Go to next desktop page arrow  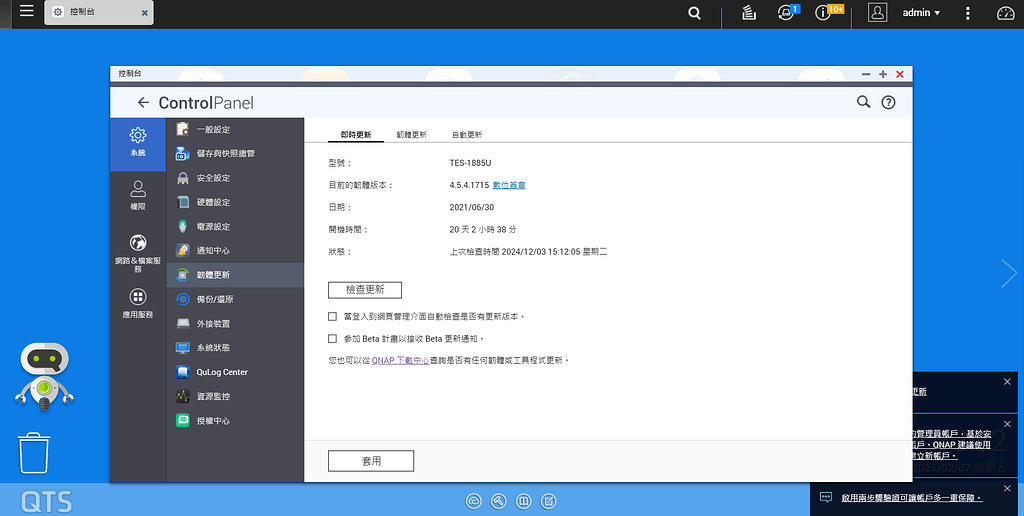coord(1009,274)
